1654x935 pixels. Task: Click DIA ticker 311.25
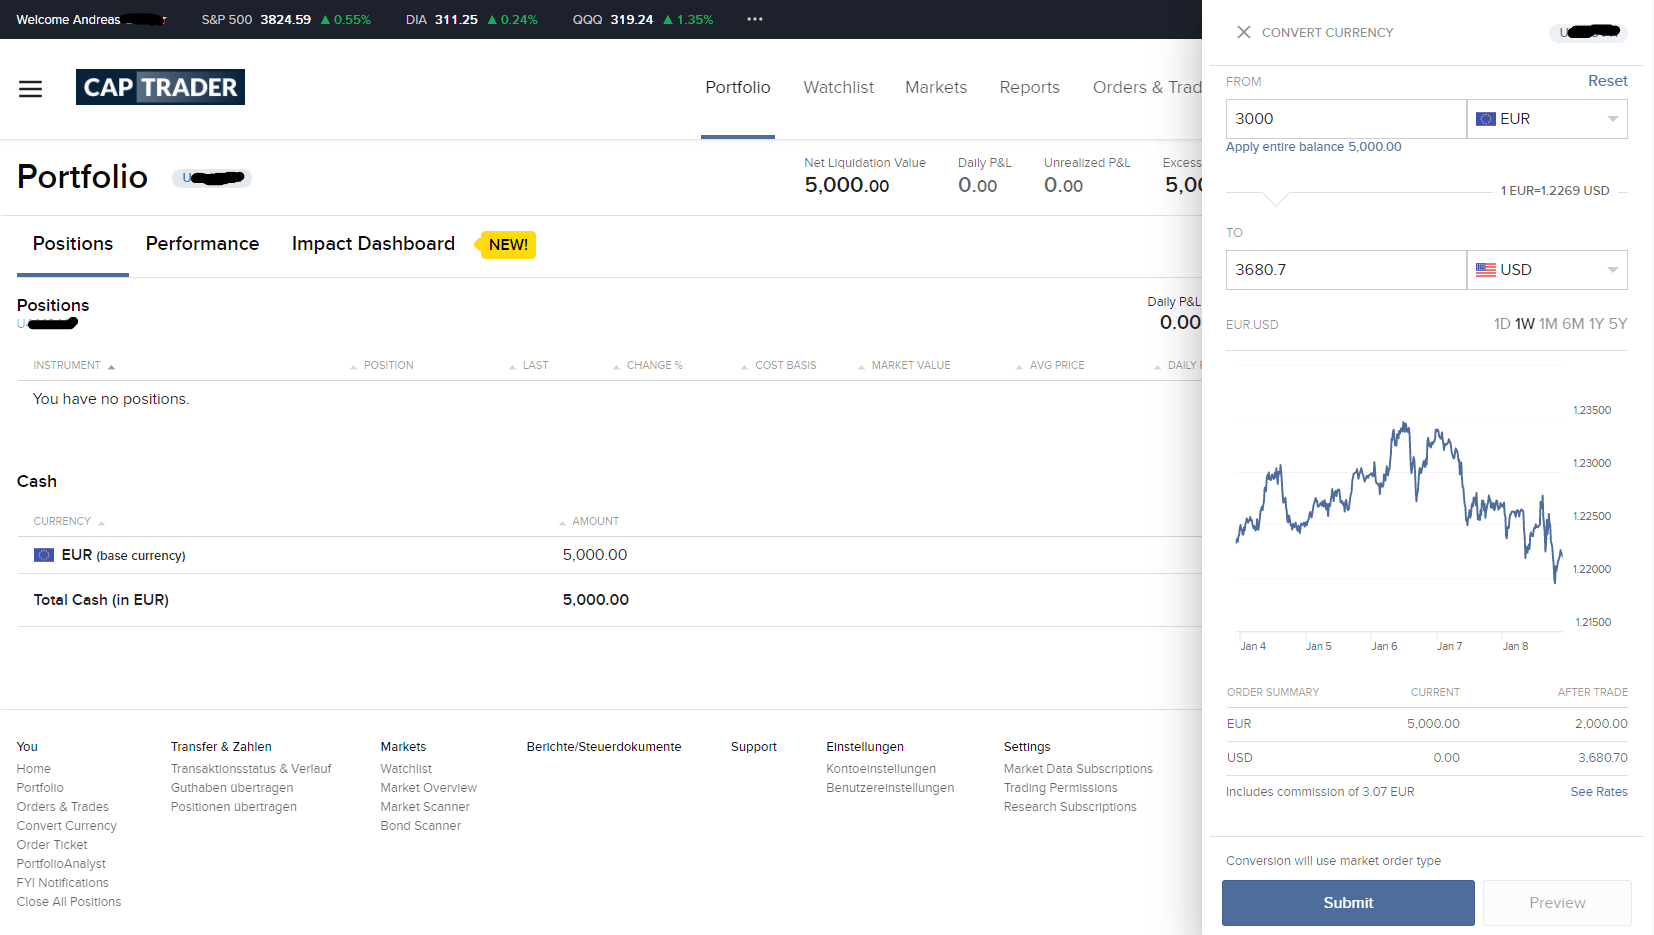[x=471, y=20]
